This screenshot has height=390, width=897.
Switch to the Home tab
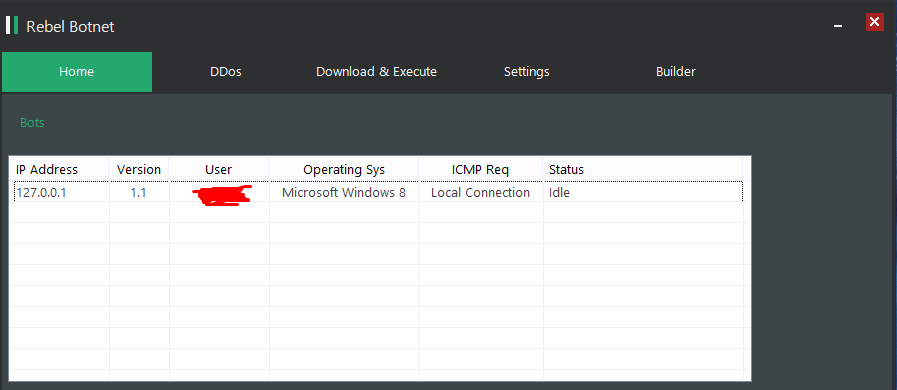pyautogui.click(x=77, y=72)
